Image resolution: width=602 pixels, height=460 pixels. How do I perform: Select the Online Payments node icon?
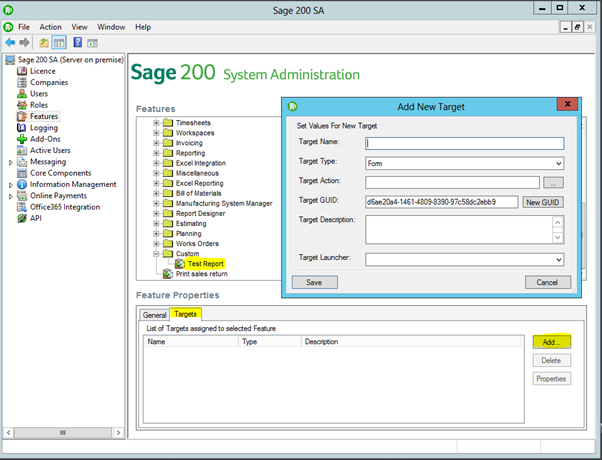(22, 195)
